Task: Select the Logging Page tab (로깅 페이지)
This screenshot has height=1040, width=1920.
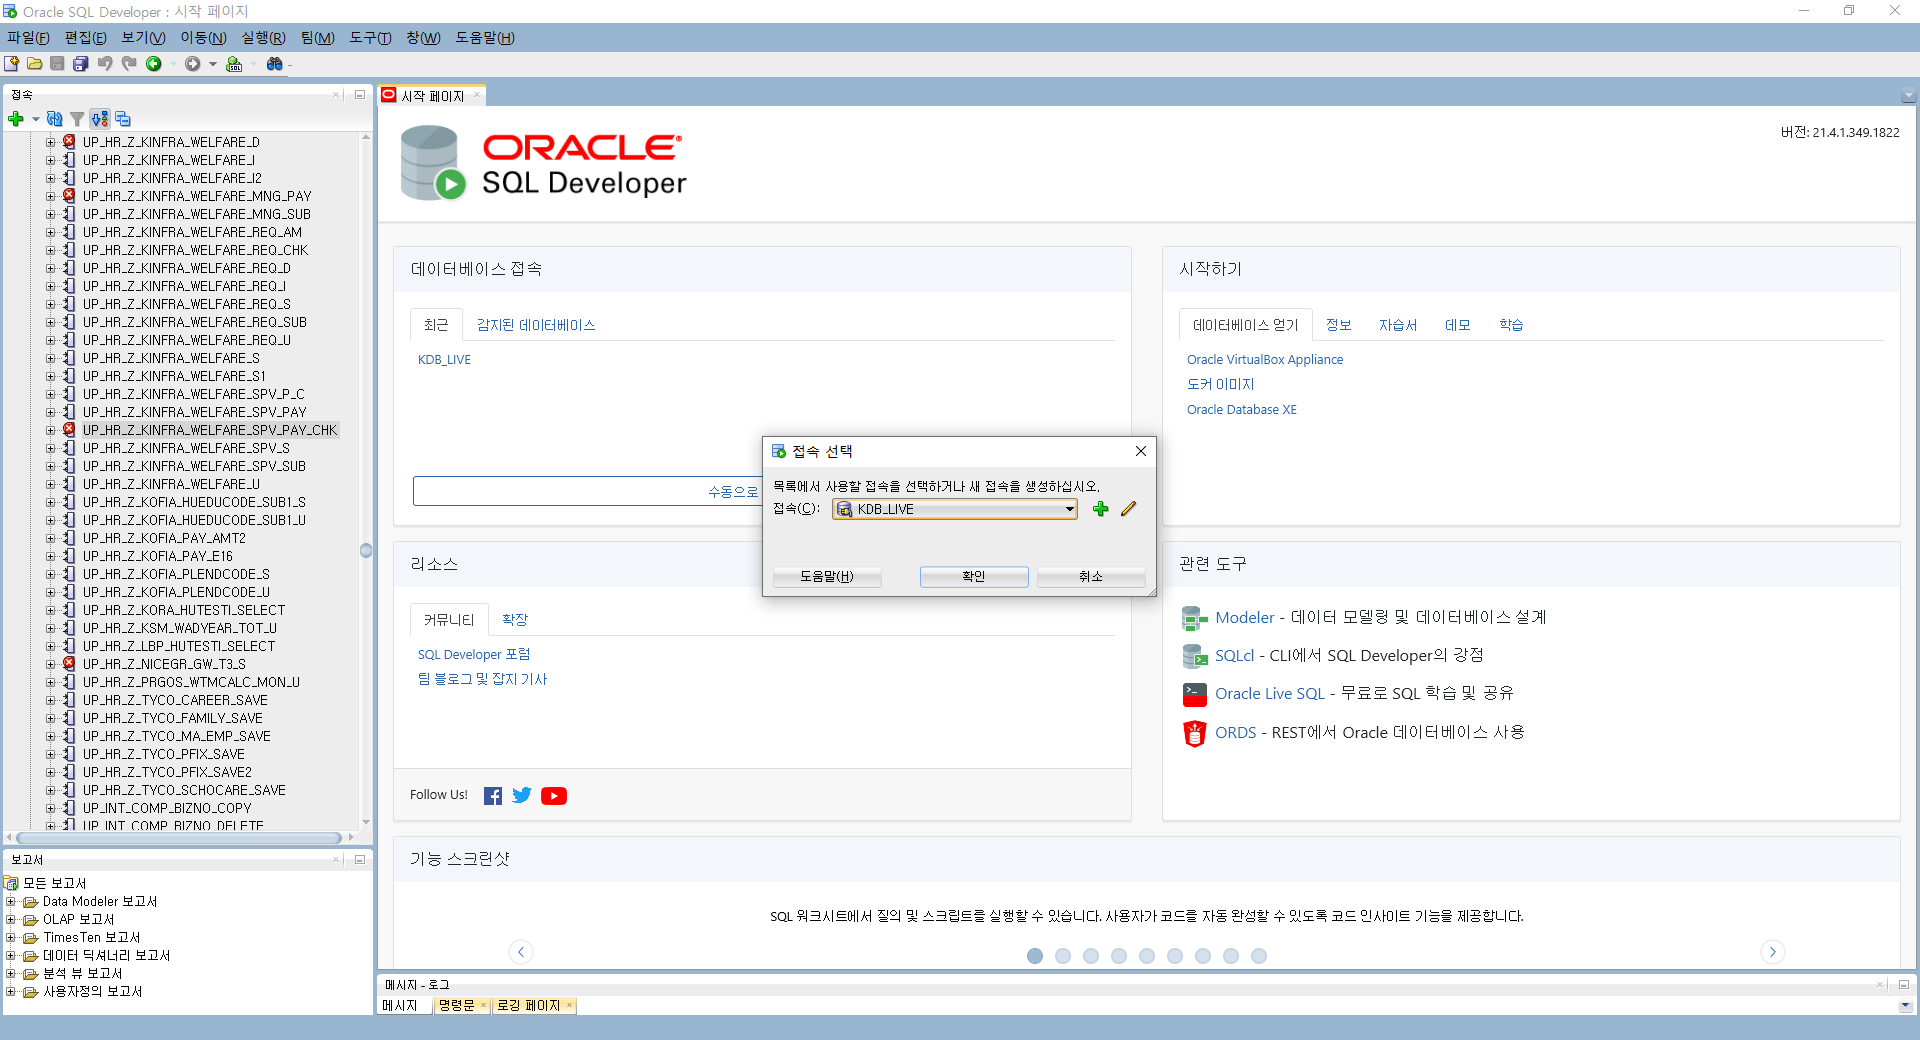Action: [x=528, y=1006]
